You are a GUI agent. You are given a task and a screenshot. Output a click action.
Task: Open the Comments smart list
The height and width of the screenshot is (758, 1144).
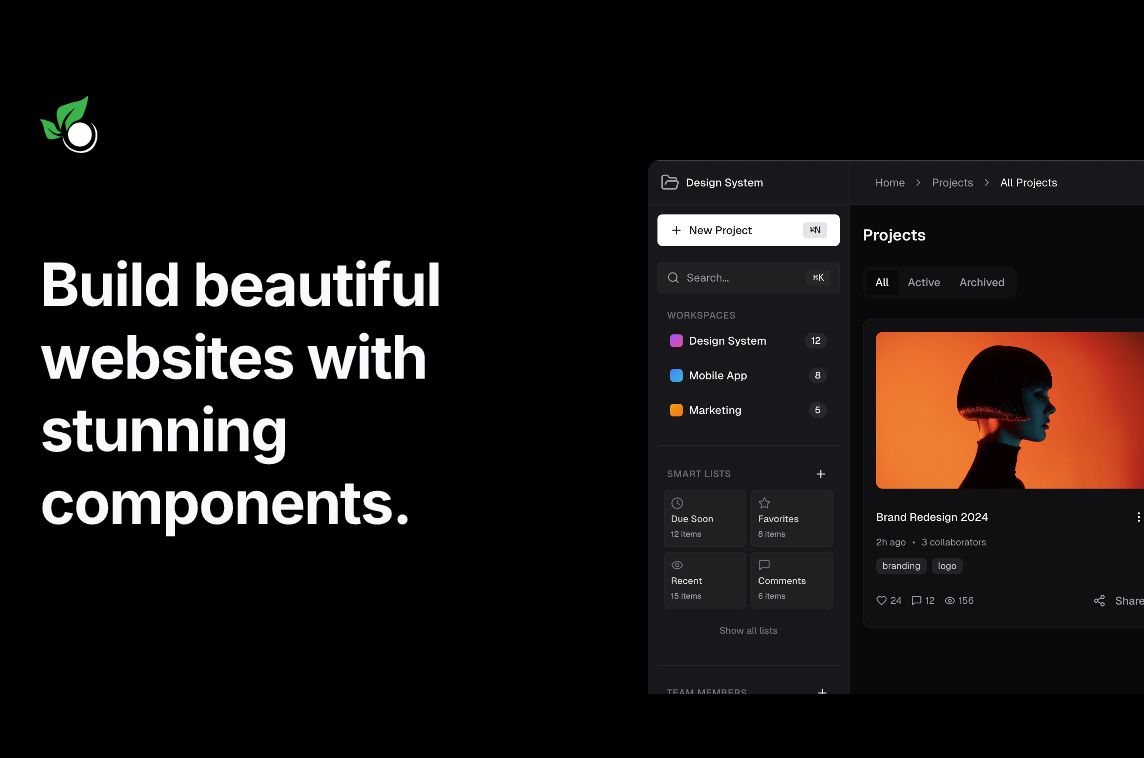[792, 581]
